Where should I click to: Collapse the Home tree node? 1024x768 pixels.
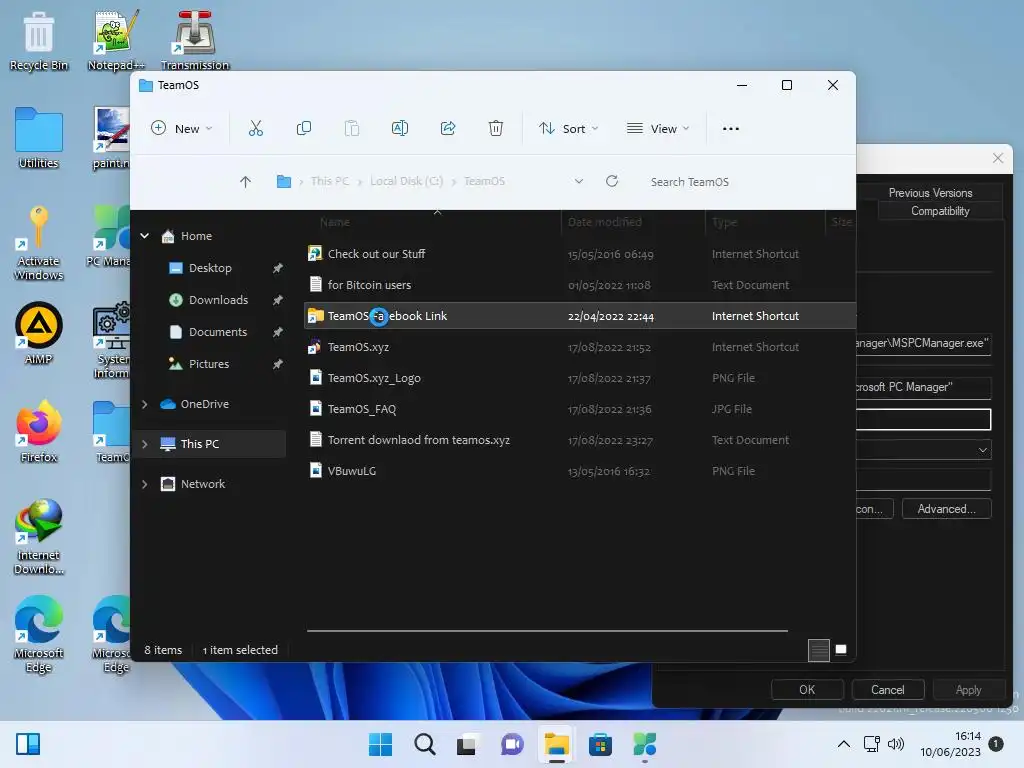144,236
